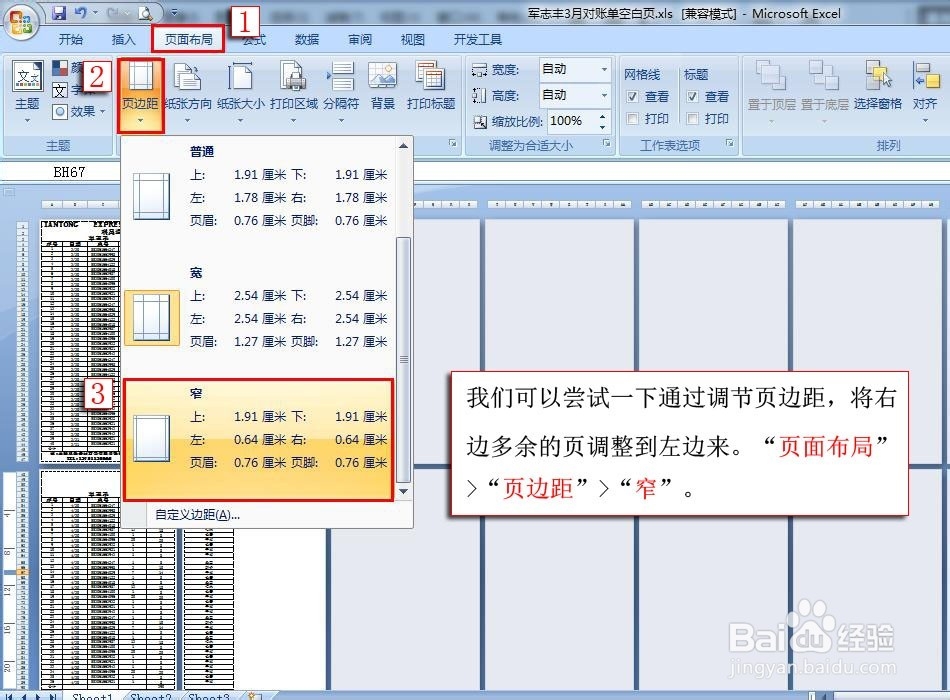The width and height of the screenshot is (950, 700).
Task: Switch to the Sheet2 worksheet tab
Action: pos(151,696)
